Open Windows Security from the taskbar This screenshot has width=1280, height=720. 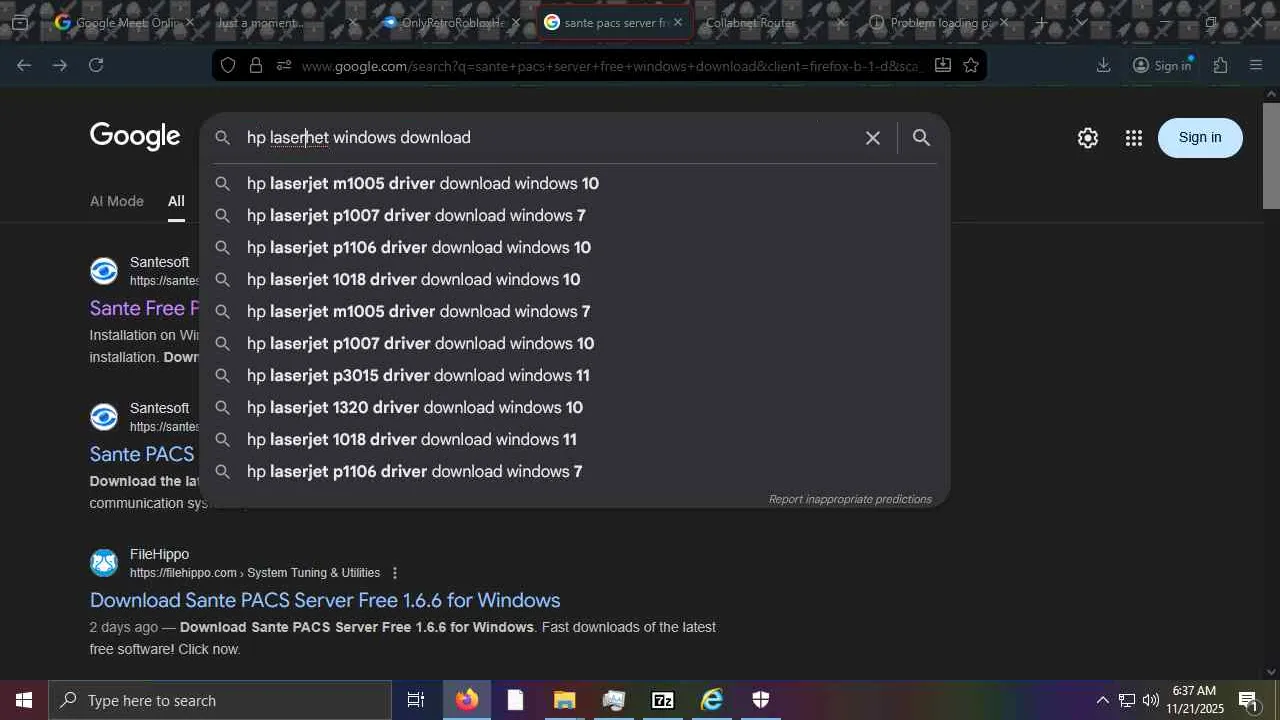(x=760, y=700)
